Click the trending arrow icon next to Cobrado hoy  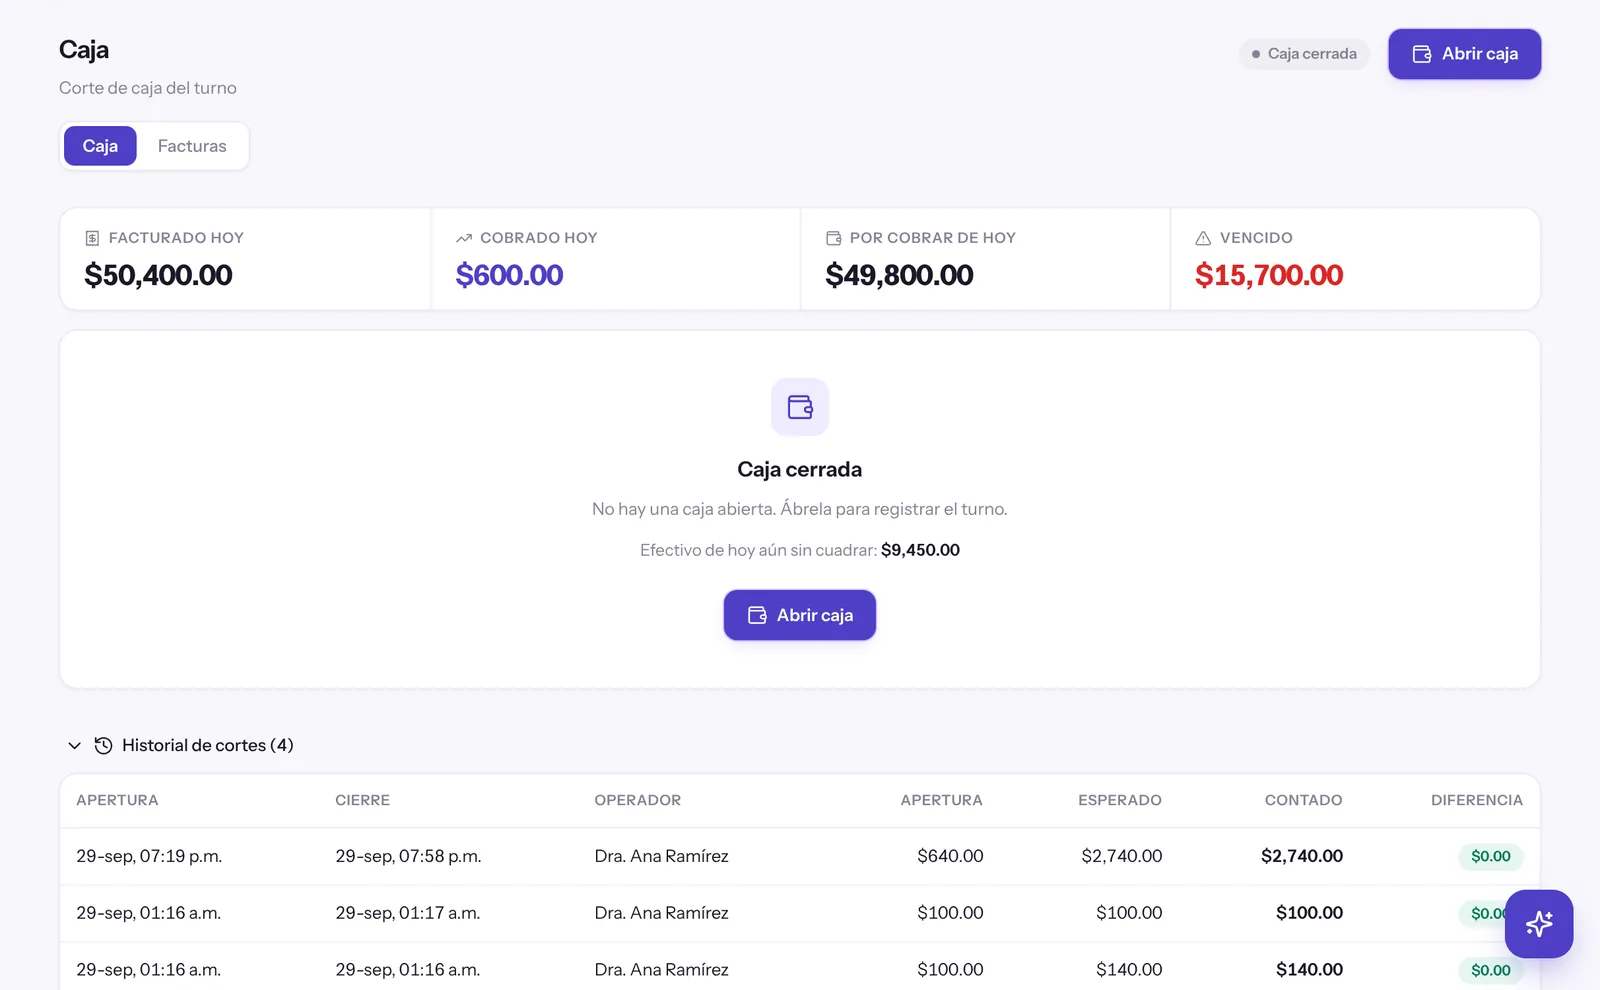click(464, 238)
